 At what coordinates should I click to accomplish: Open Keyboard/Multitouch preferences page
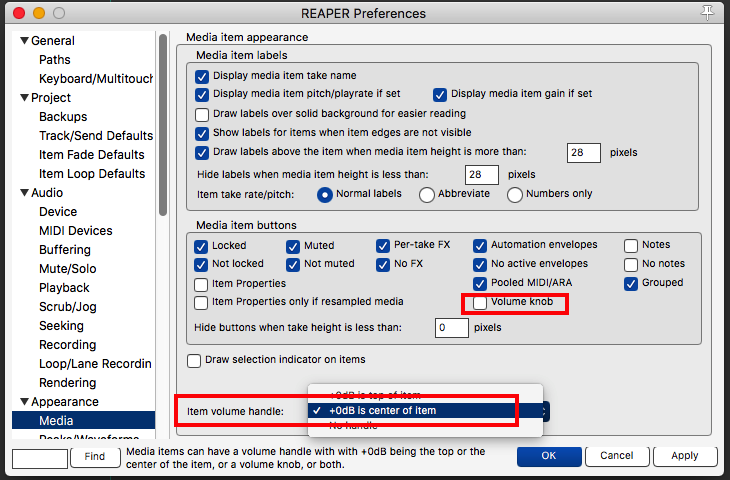coord(96,79)
